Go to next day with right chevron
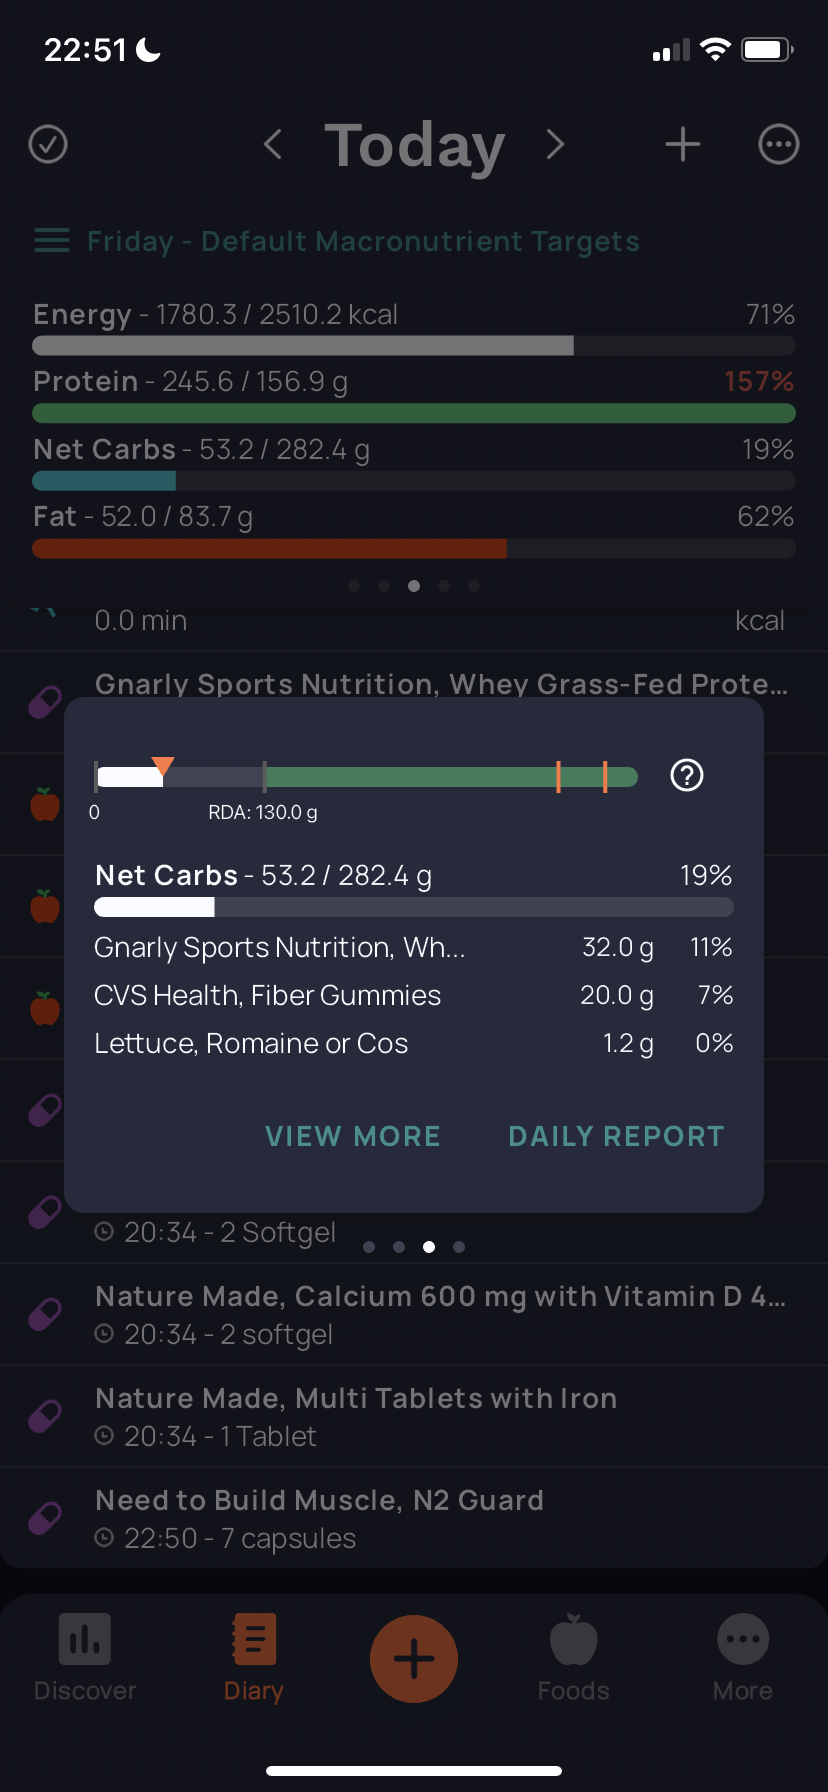The width and height of the screenshot is (828, 1792). click(556, 144)
